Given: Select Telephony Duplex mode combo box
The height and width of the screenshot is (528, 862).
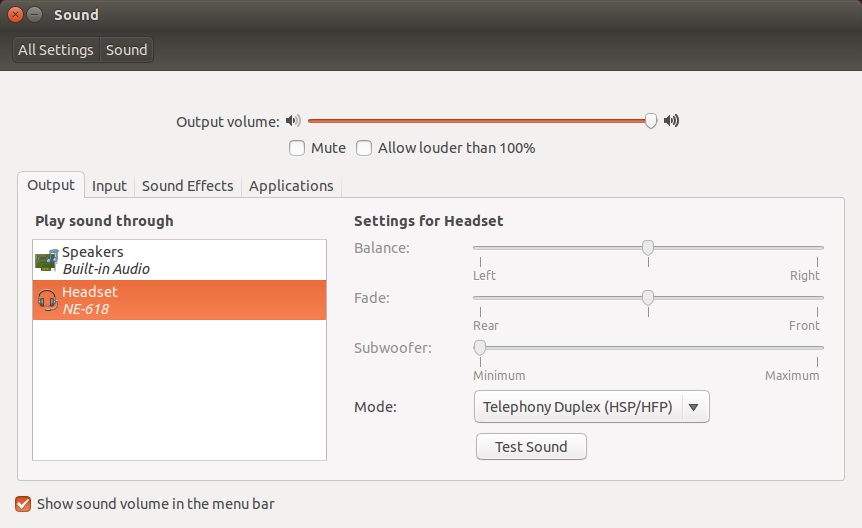Looking at the screenshot, I should (x=580, y=407).
